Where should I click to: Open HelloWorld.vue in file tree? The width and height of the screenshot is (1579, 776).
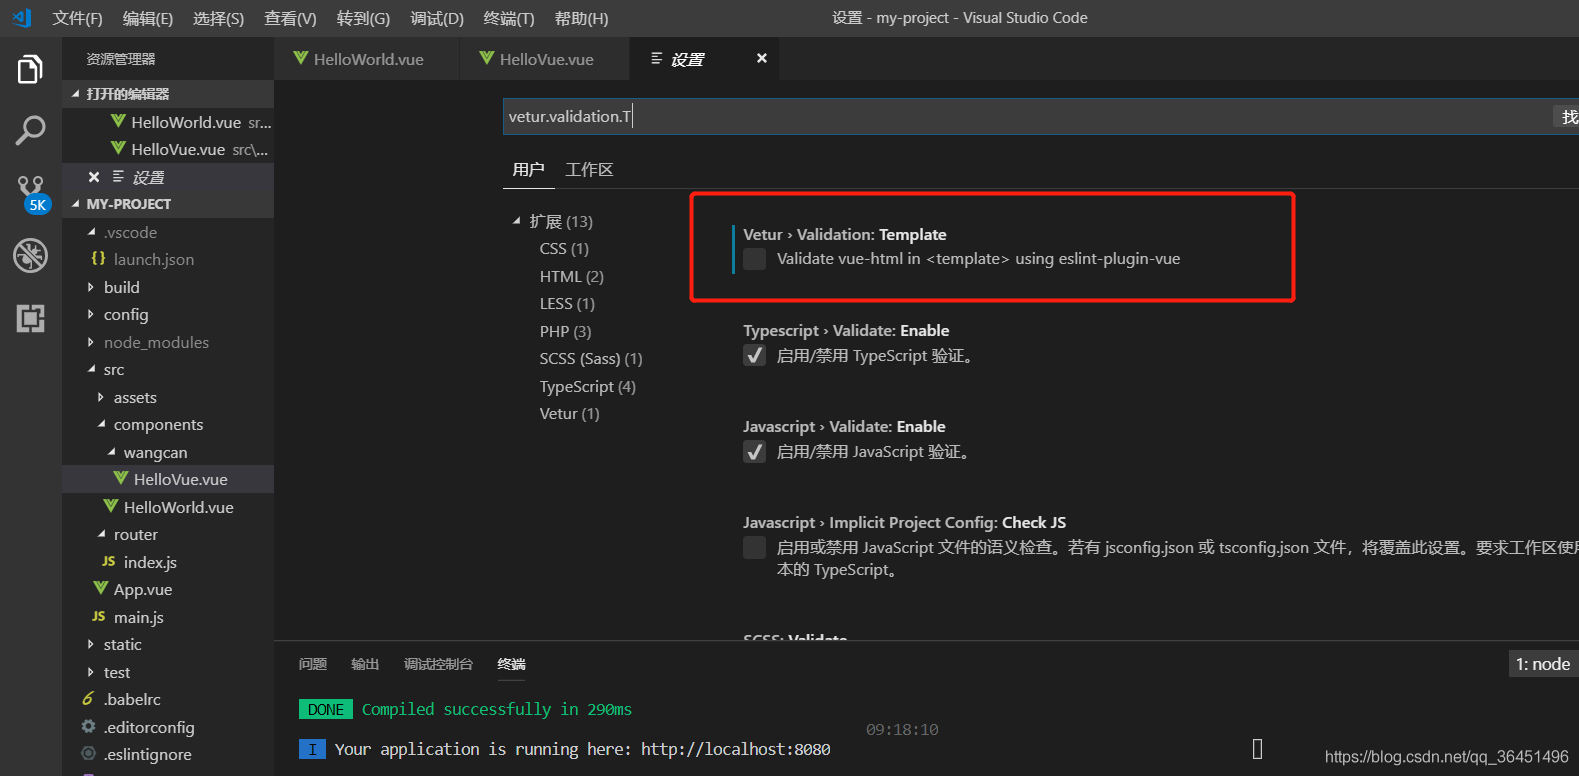click(178, 507)
